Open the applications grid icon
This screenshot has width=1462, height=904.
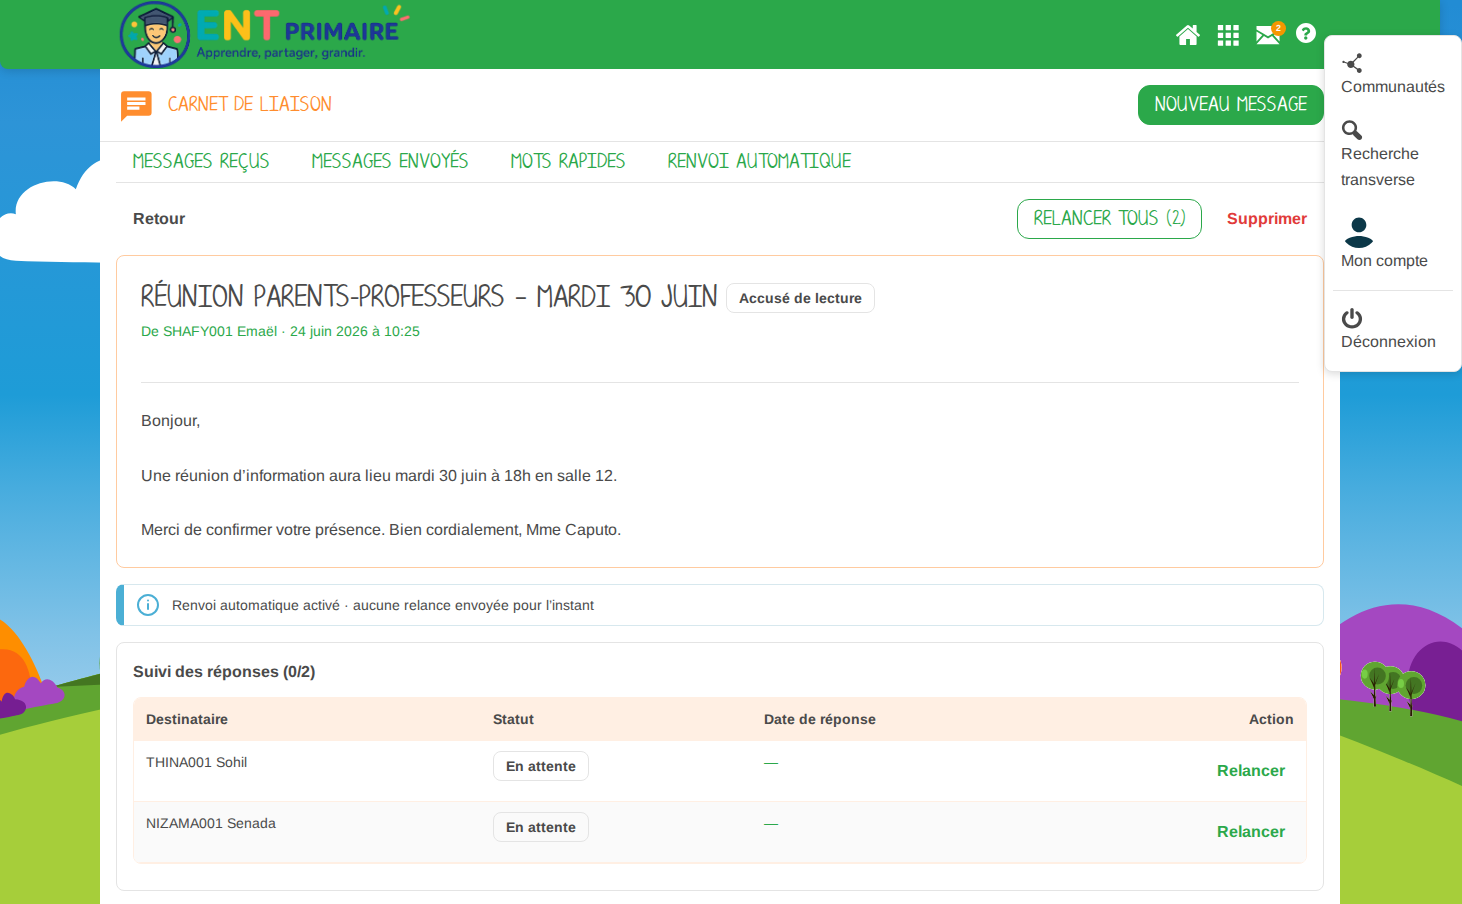point(1228,36)
